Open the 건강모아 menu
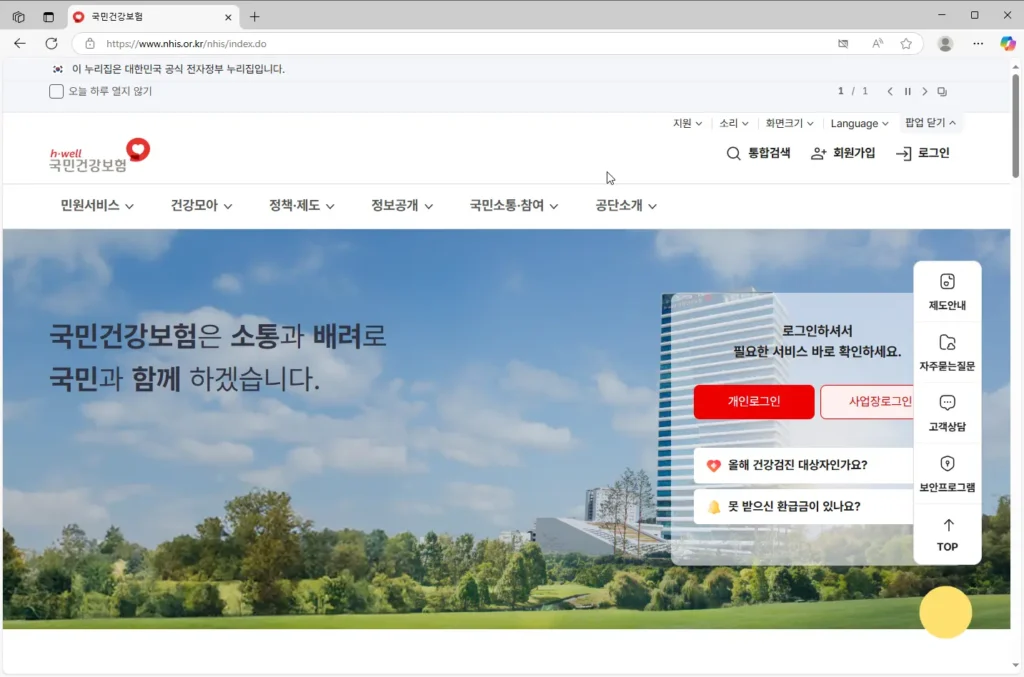1024x677 pixels. click(201, 206)
